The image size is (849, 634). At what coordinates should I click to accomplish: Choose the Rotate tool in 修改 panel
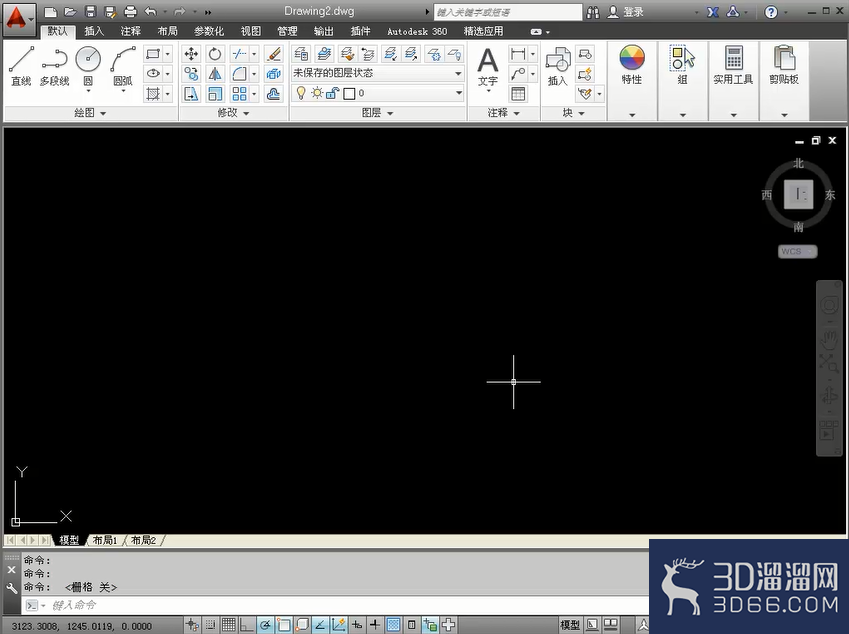point(215,54)
